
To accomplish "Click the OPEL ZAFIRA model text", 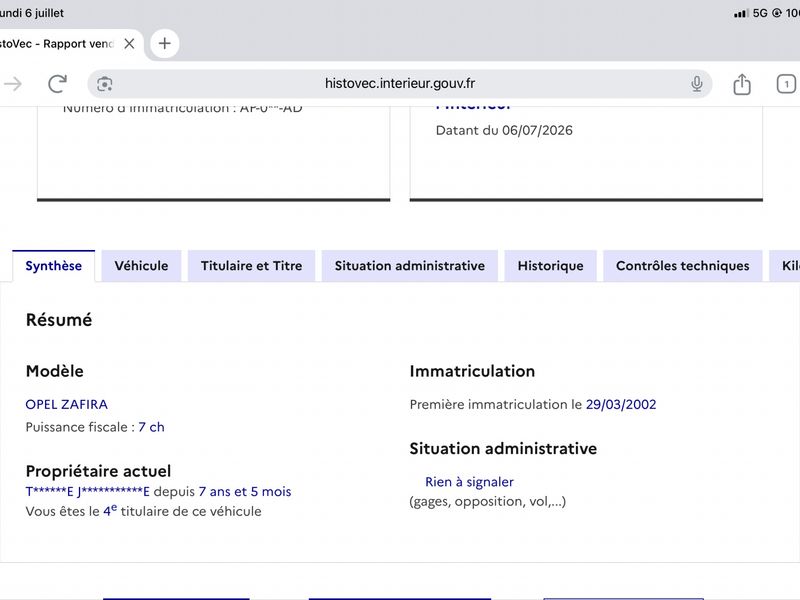I will (67, 405).
